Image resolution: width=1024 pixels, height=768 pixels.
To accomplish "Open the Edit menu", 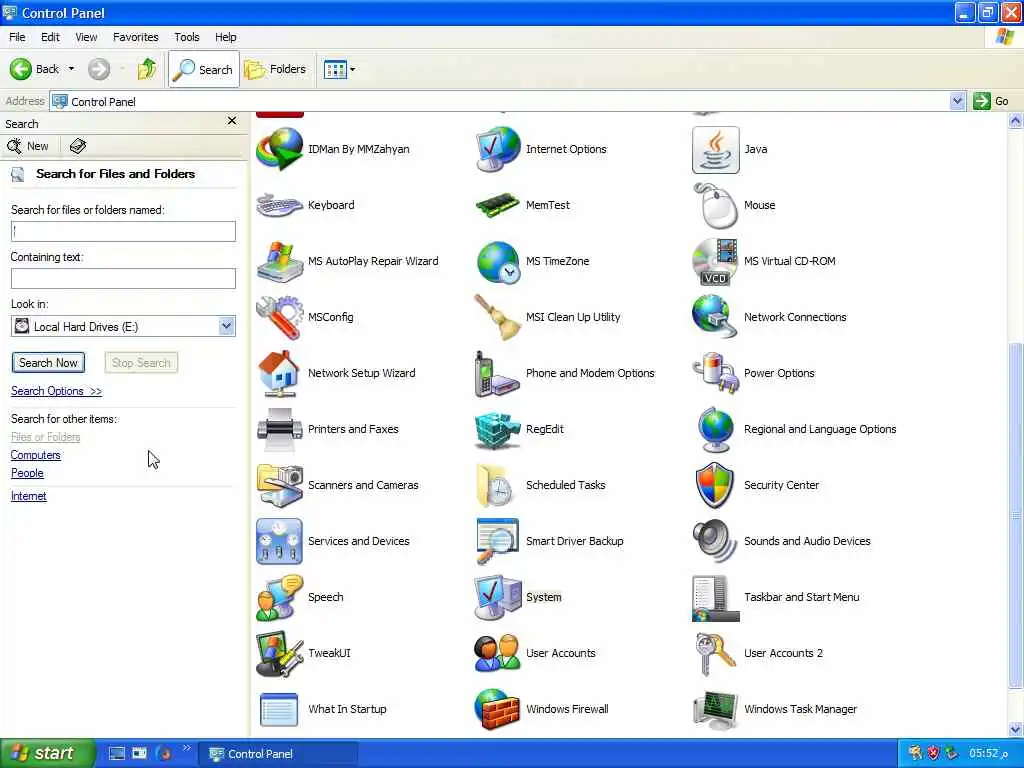I will click(50, 37).
